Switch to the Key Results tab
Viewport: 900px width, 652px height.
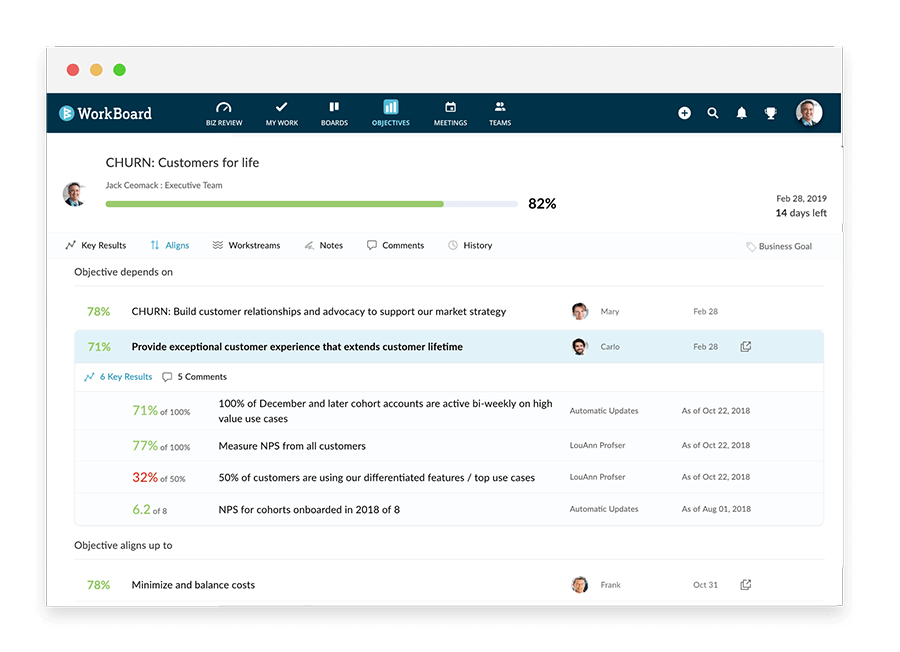pyautogui.click(x=95, y=245)
